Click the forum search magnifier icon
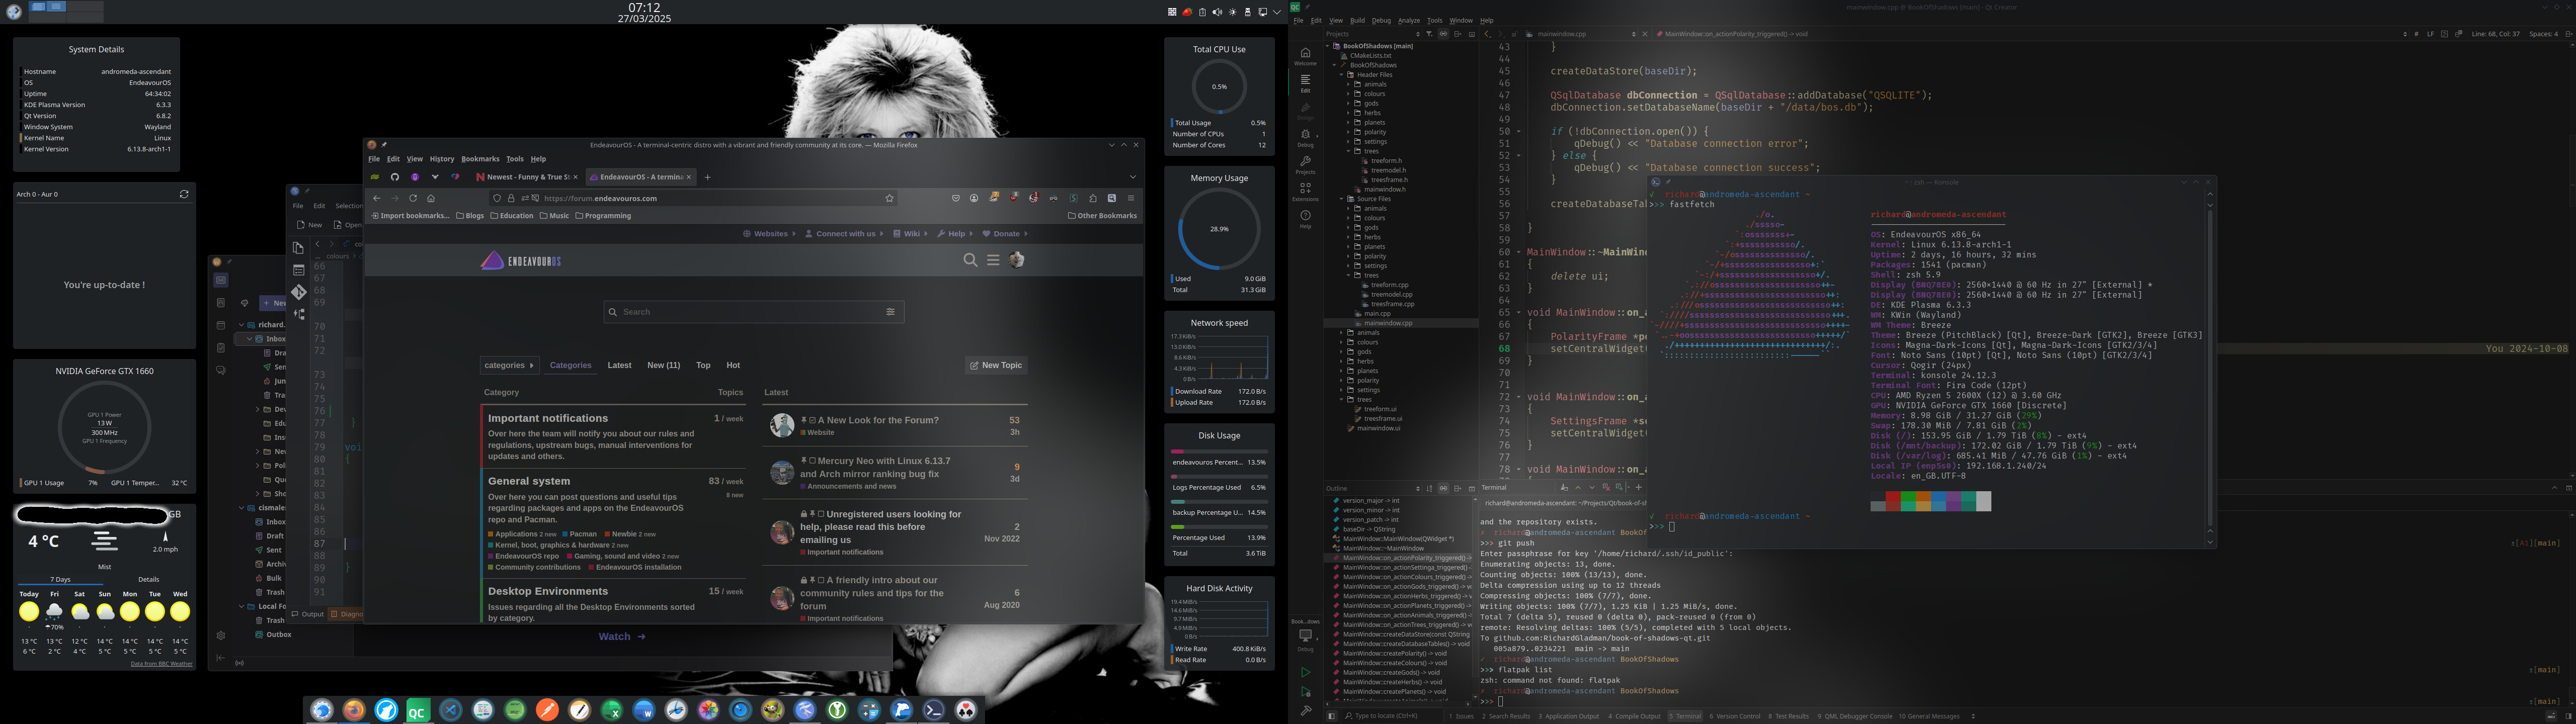This screenshot has width=2576, height=724. pos(970,260)
